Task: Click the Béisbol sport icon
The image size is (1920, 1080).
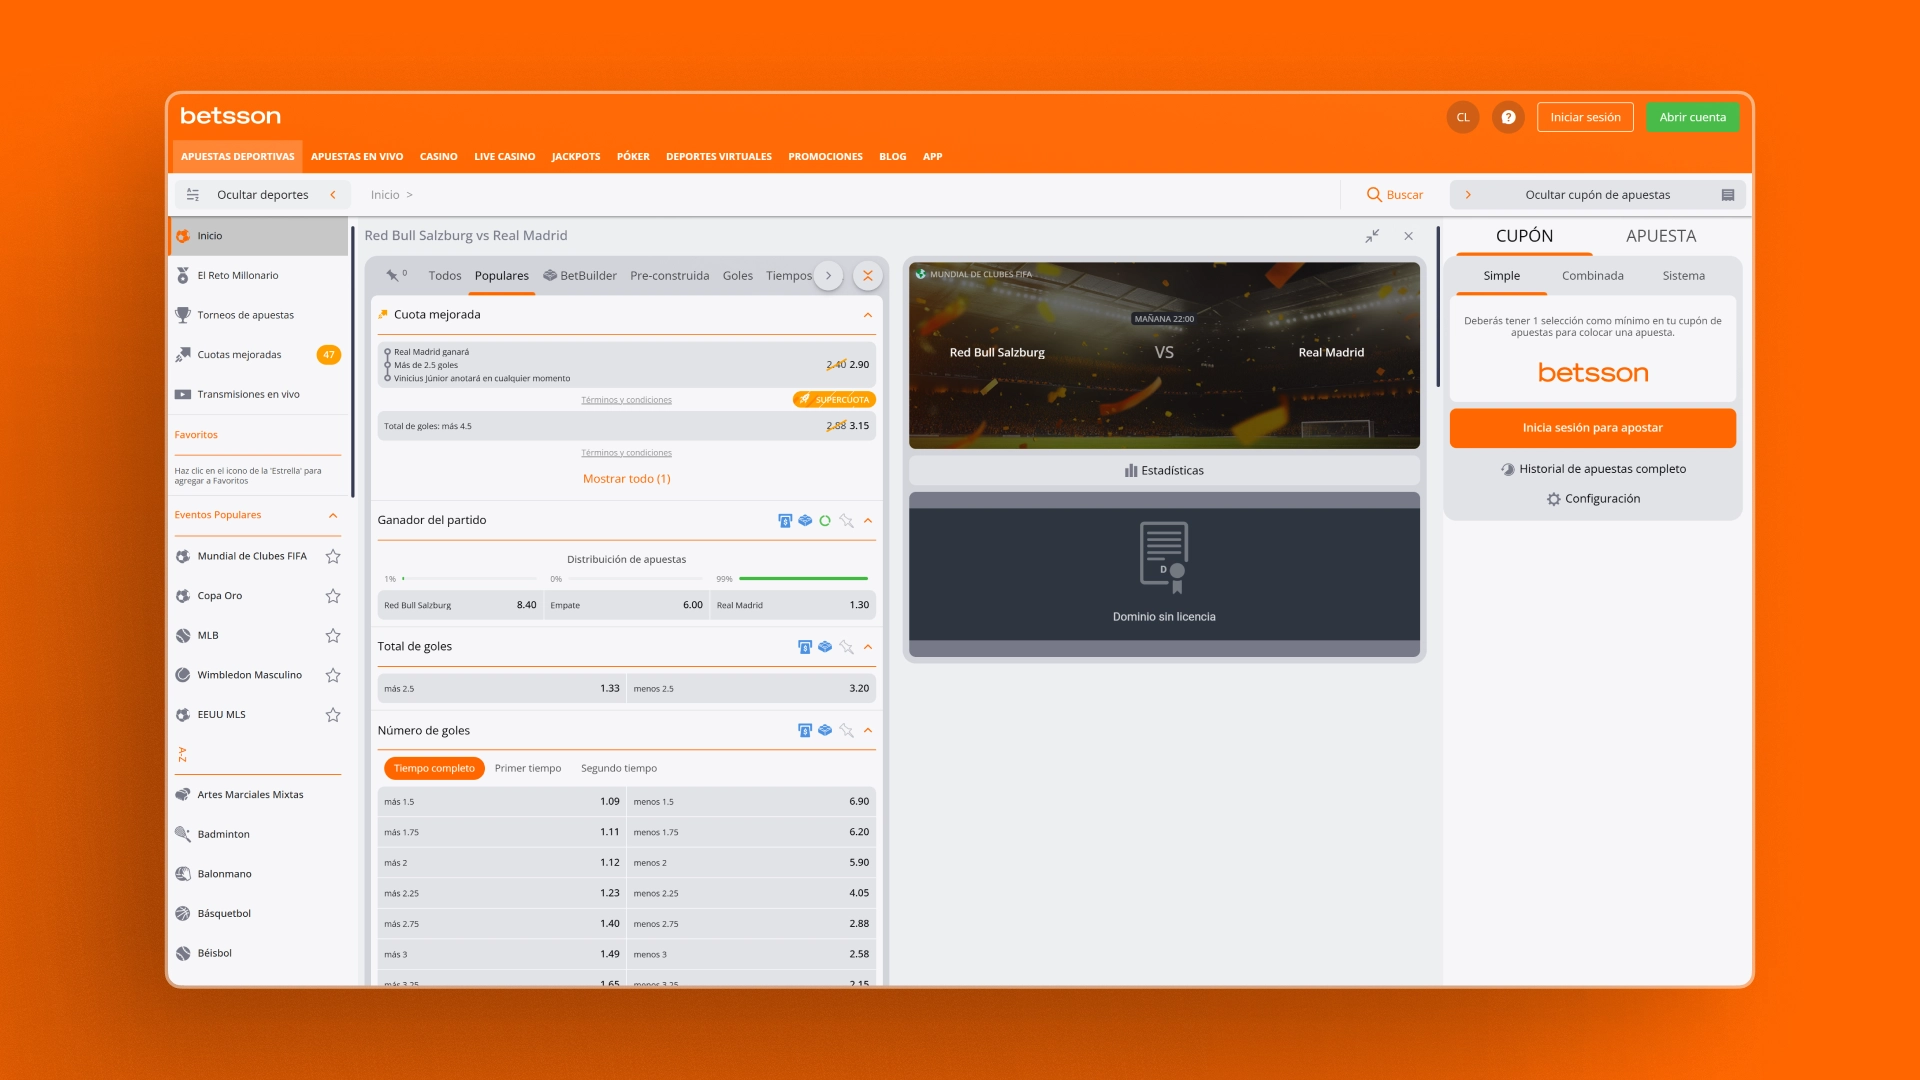Action: tap(183, 954)
